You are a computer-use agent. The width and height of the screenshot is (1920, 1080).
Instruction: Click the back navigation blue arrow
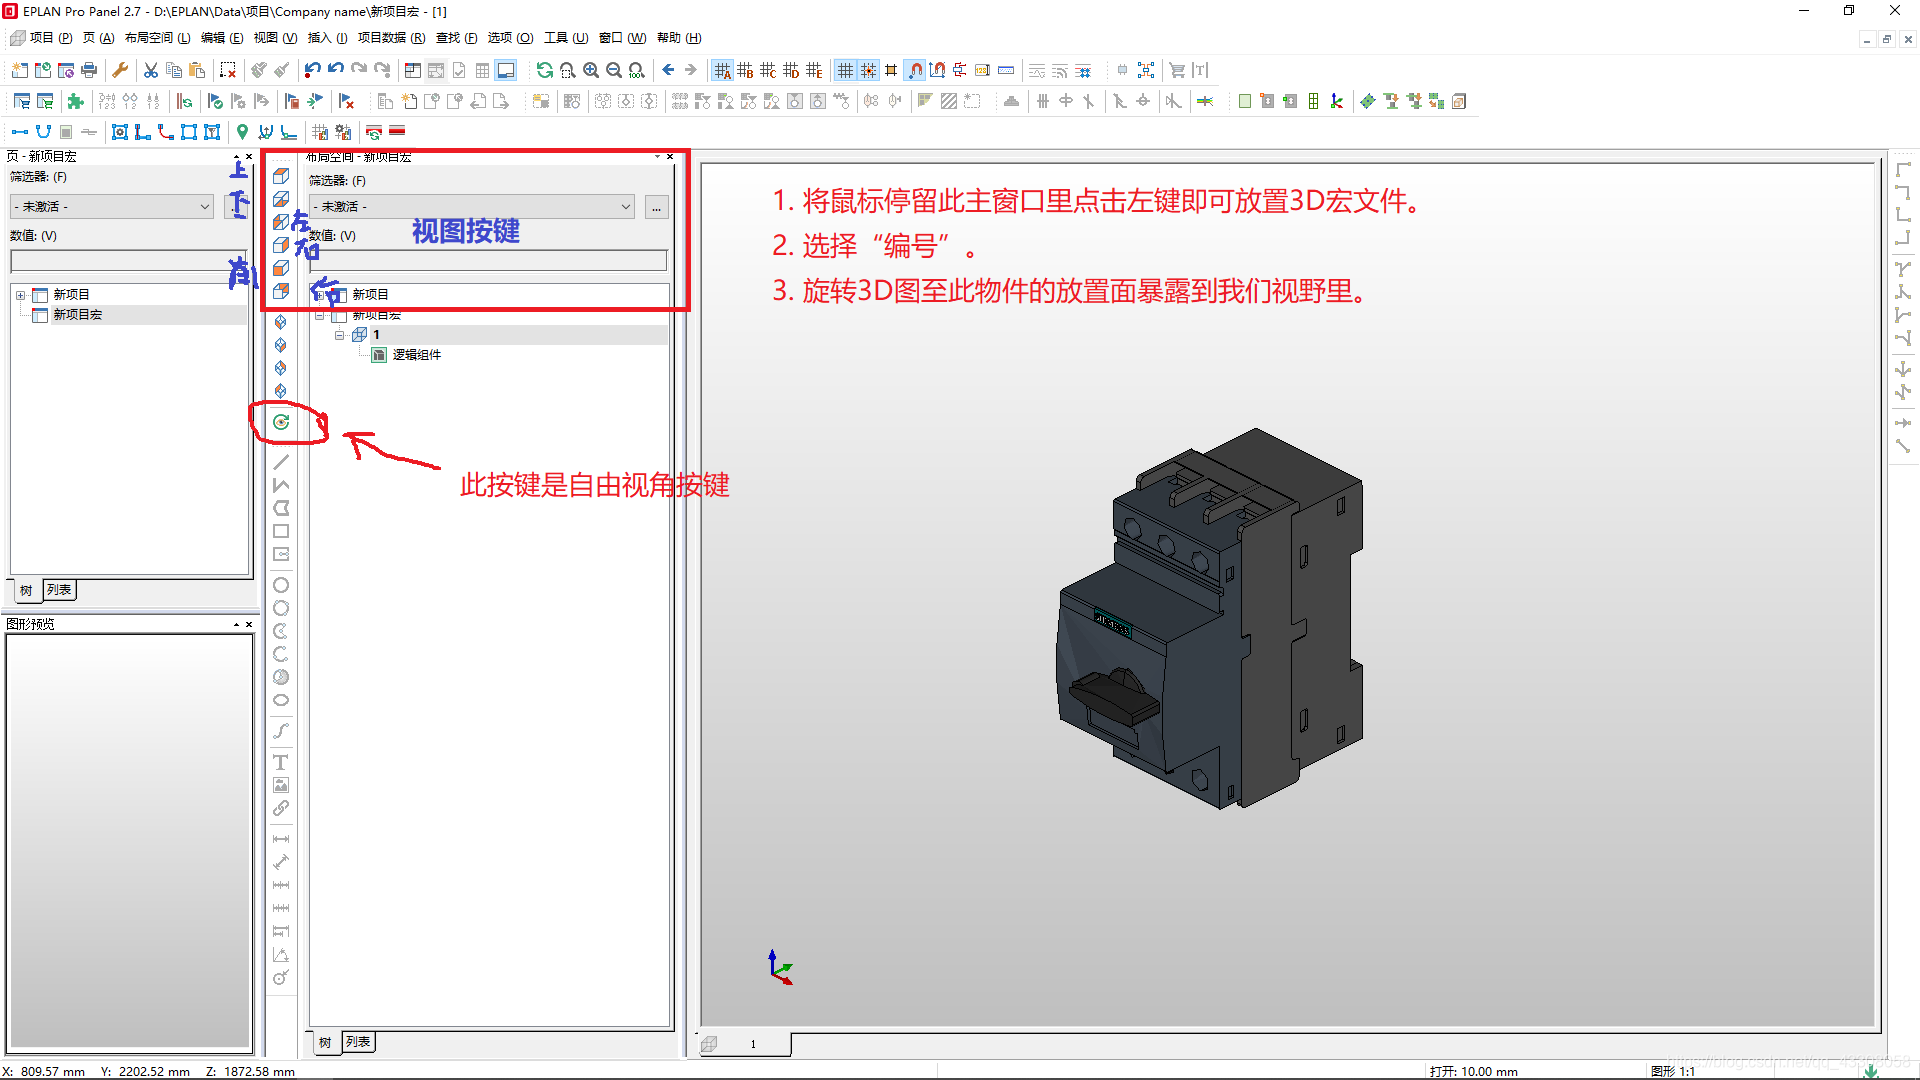tap(668, 70)
